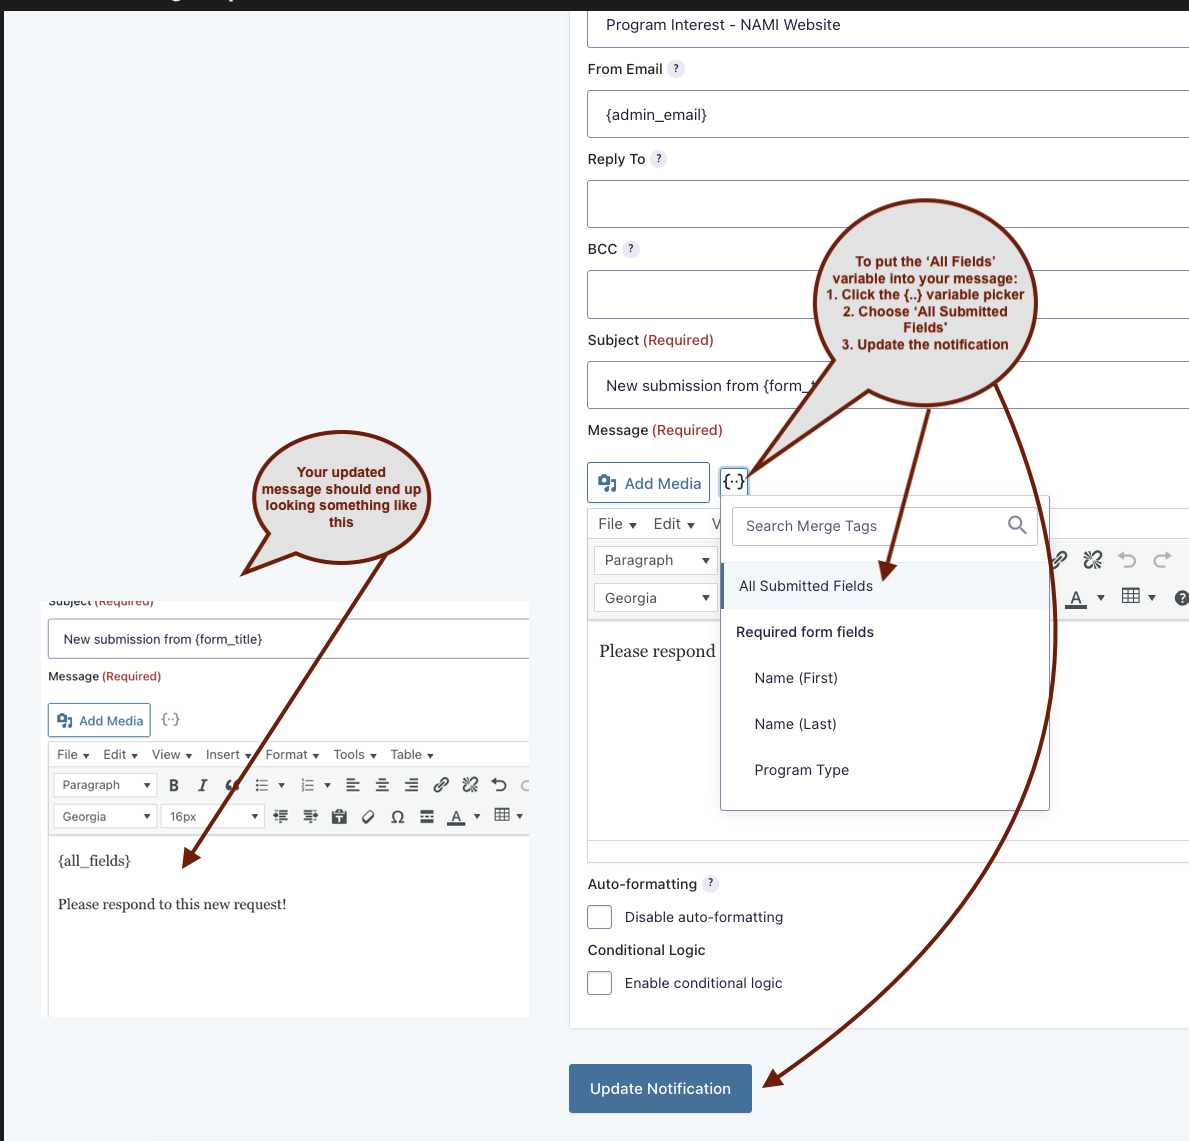Screen dimensions: 1189x1141
Task: Check the Disable auto-formatting checkbox
Action: click(600, 917)
